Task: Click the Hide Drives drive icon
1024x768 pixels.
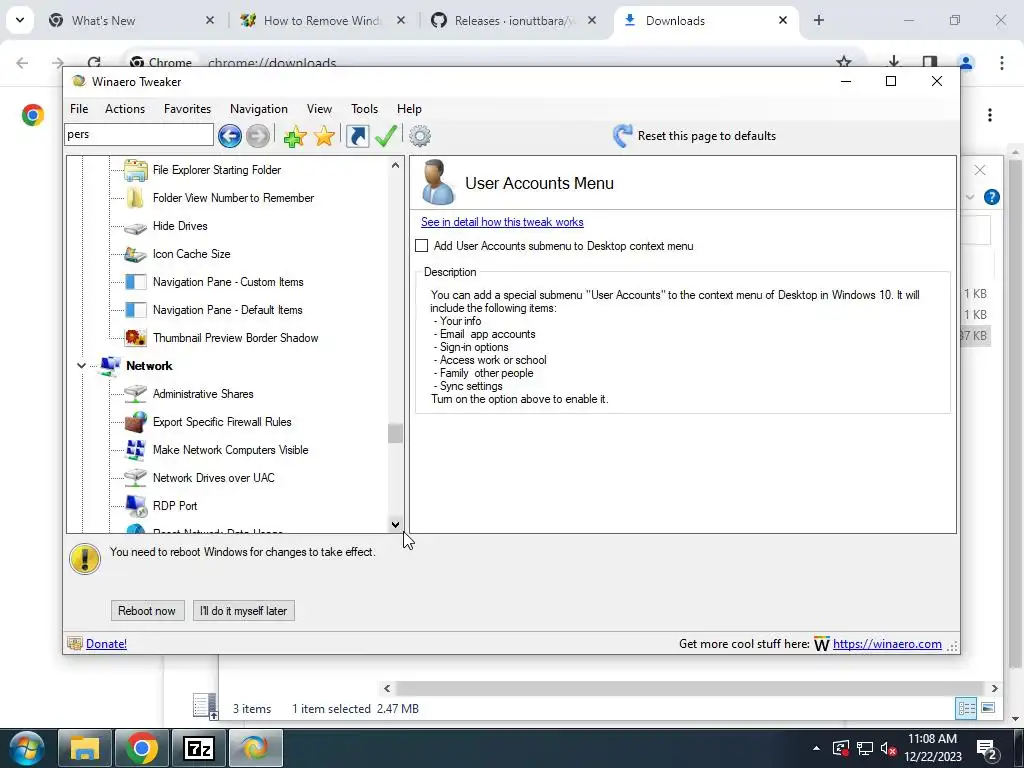Action: (x=136, y=227)
